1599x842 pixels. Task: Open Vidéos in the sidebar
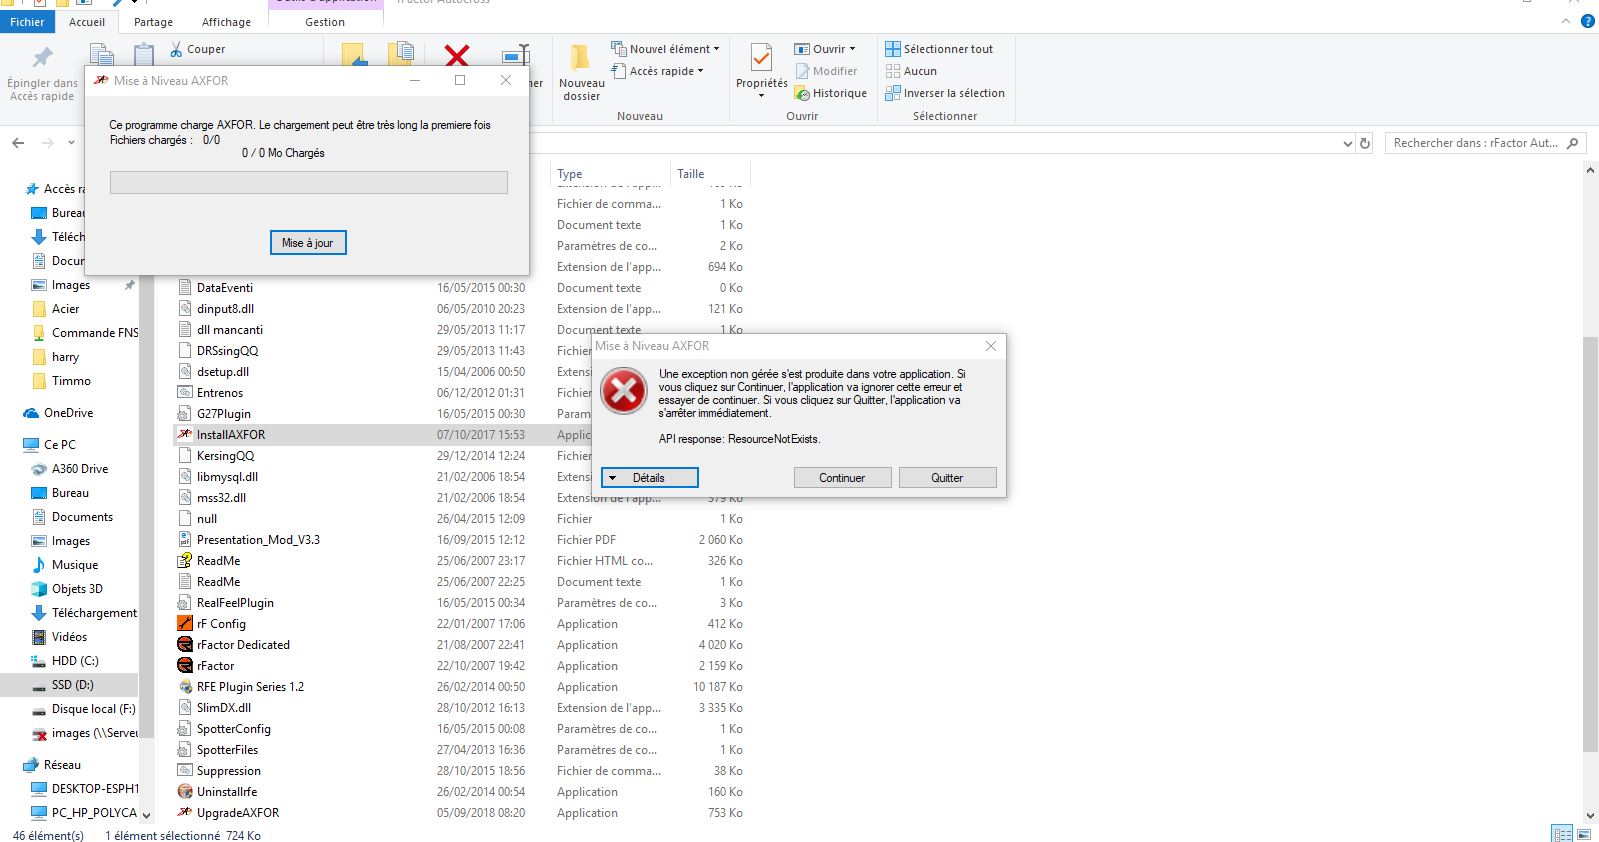pos(69,637)
